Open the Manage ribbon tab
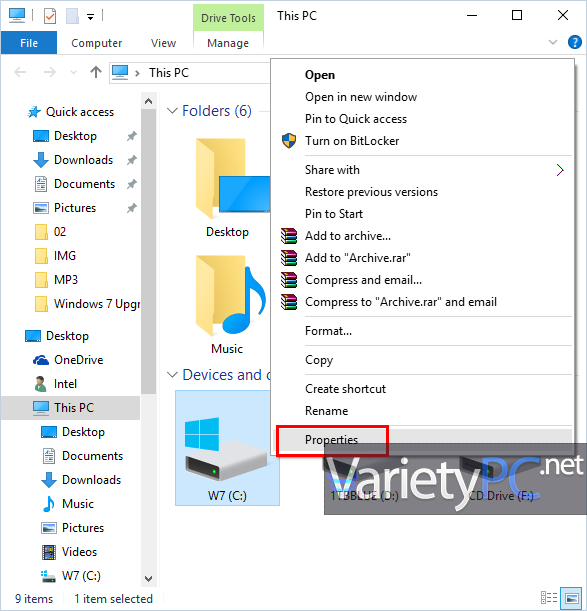Image resolution: width=587 pixels, height=611 pixels. pyautogui.click(x=228, y=43)
